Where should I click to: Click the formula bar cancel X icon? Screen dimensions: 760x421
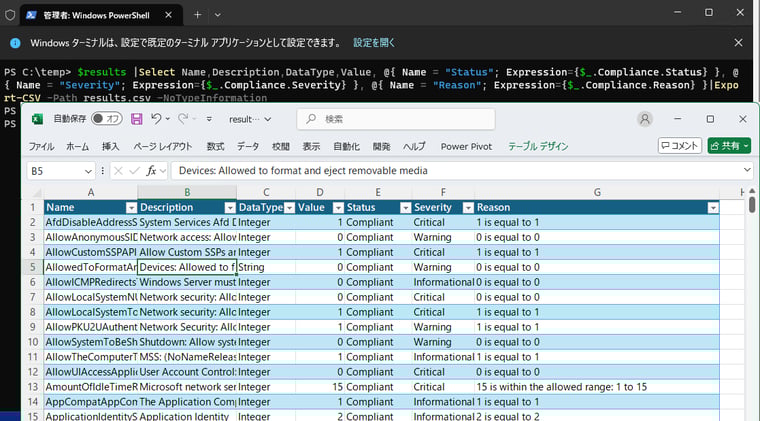tap(118, 171)
